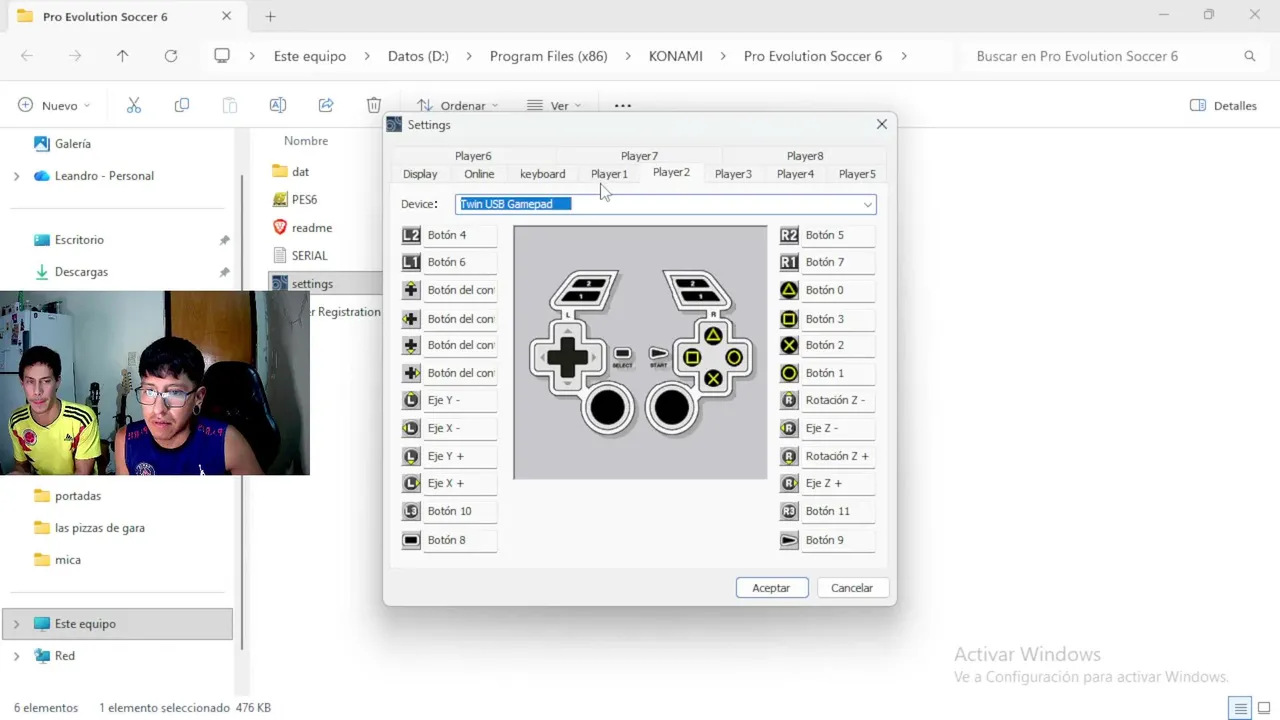Refresh the Explorer folder view
The height and width of the screenshot is (720, 1280).
point(171,56)
